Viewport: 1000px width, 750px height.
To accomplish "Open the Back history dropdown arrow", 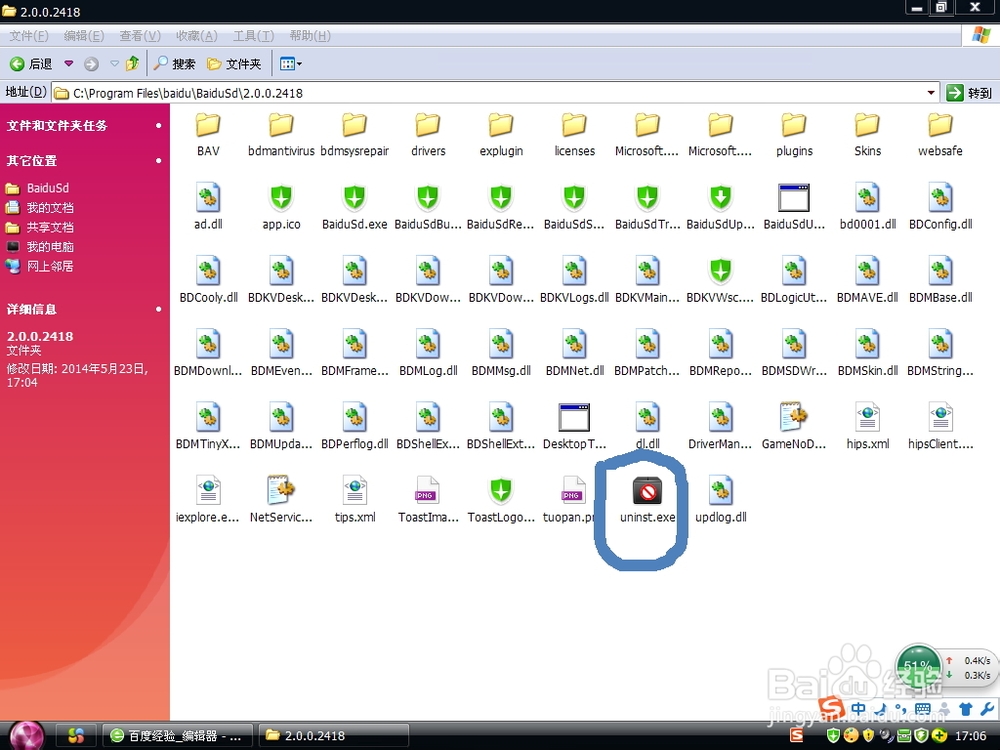I will pos(68,64).
